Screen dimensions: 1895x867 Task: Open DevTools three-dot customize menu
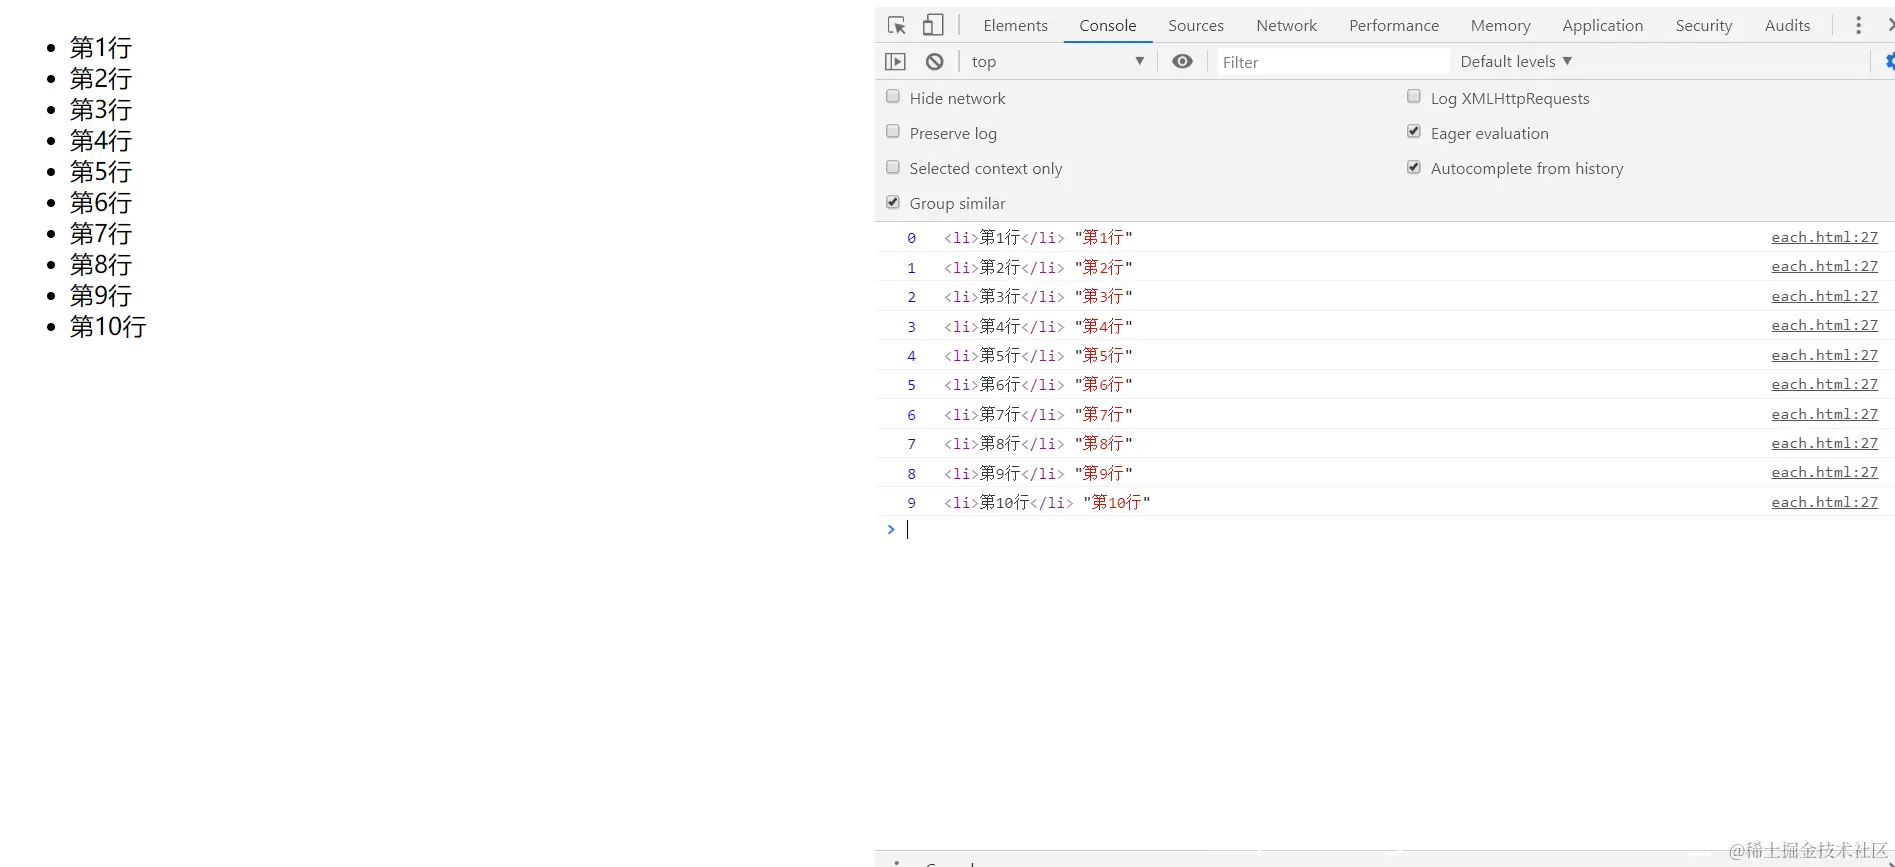click(1858, 25)
